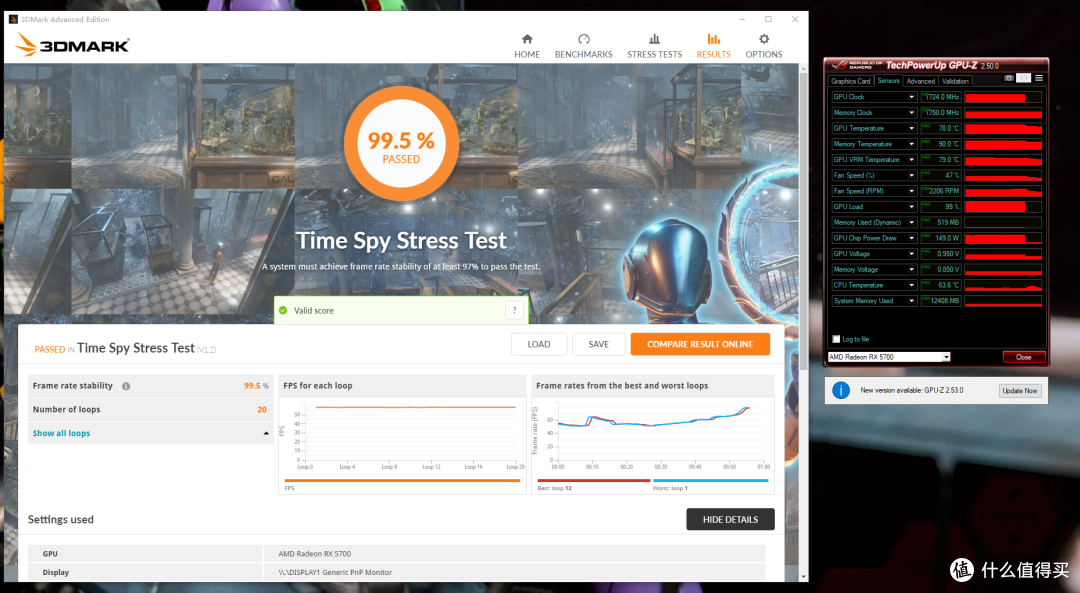The width and height of the screenshot is (1080, 593).
Task: Go to 3DMark Home
Action: 527,46
